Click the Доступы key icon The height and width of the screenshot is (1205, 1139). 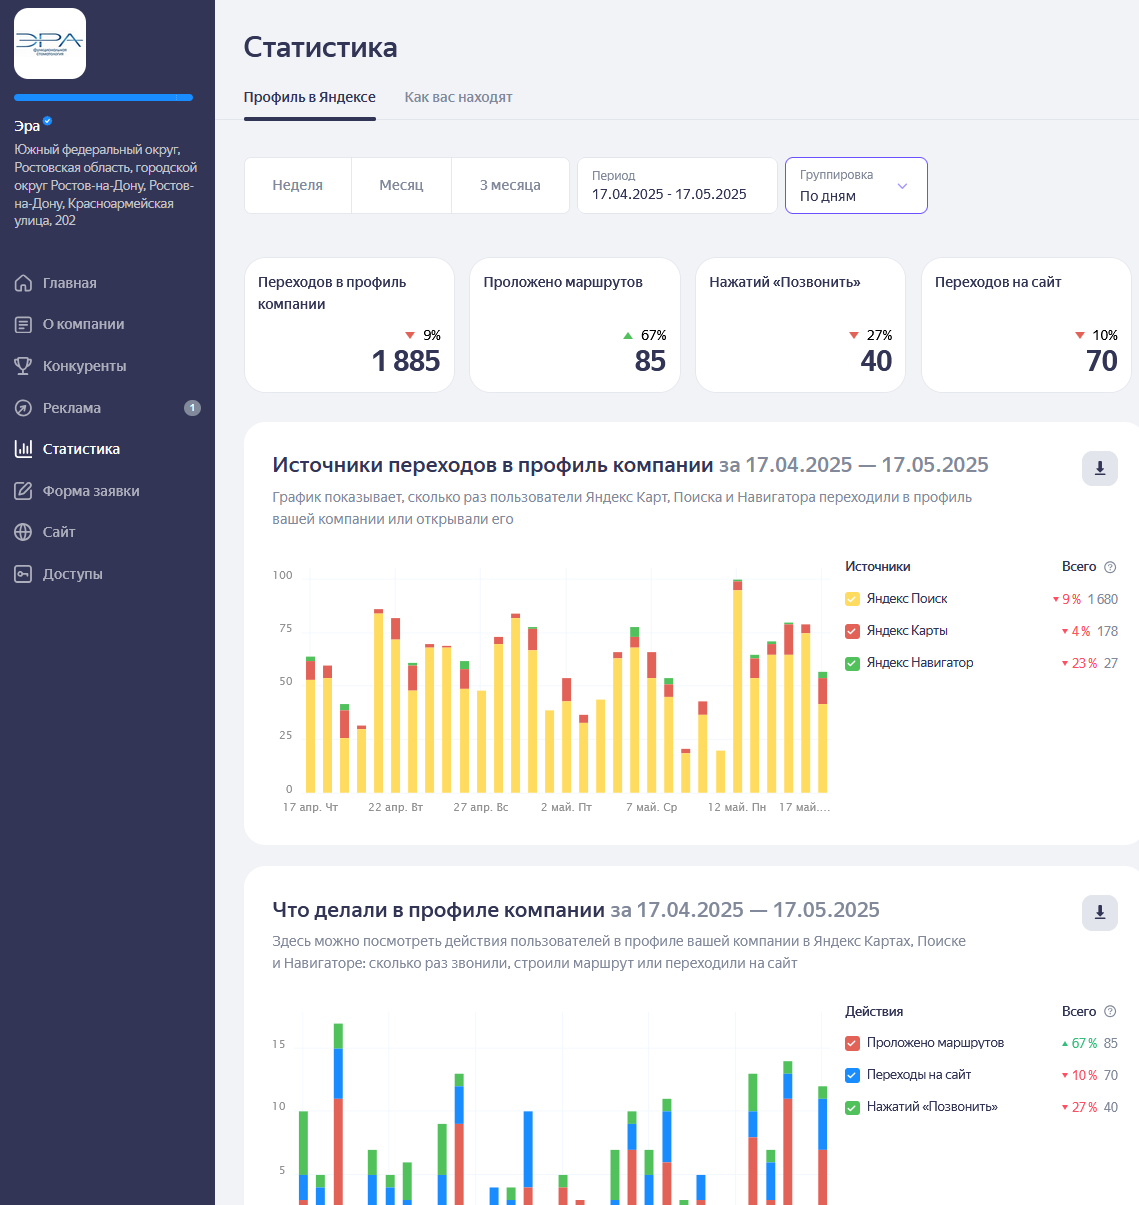pyautogui.click(x=23, y=574)
